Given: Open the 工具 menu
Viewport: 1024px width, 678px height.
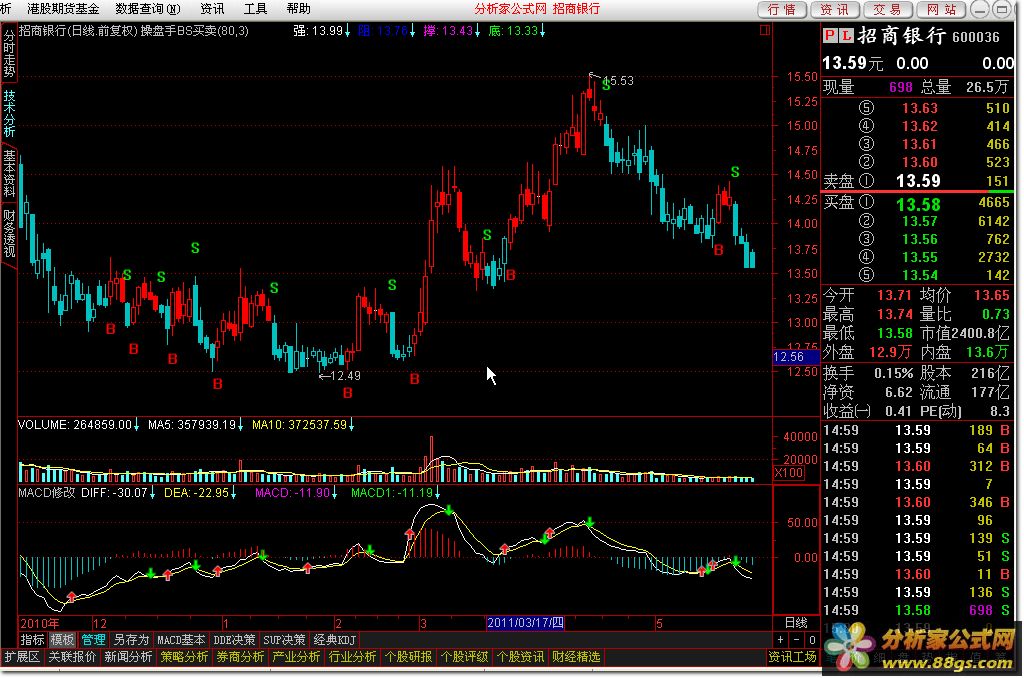Looking at the screenshot, I should [x=255, y=9].
